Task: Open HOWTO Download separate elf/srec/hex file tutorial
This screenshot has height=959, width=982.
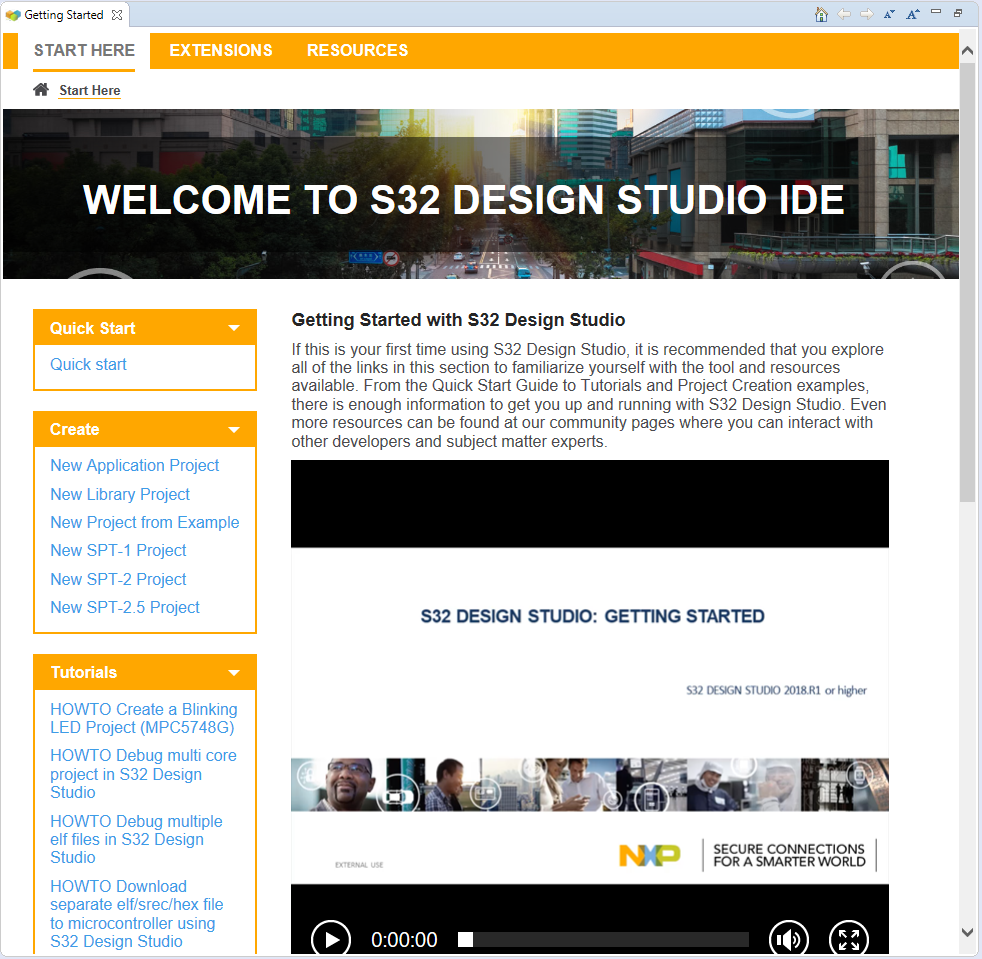Action: click(137, 914)
